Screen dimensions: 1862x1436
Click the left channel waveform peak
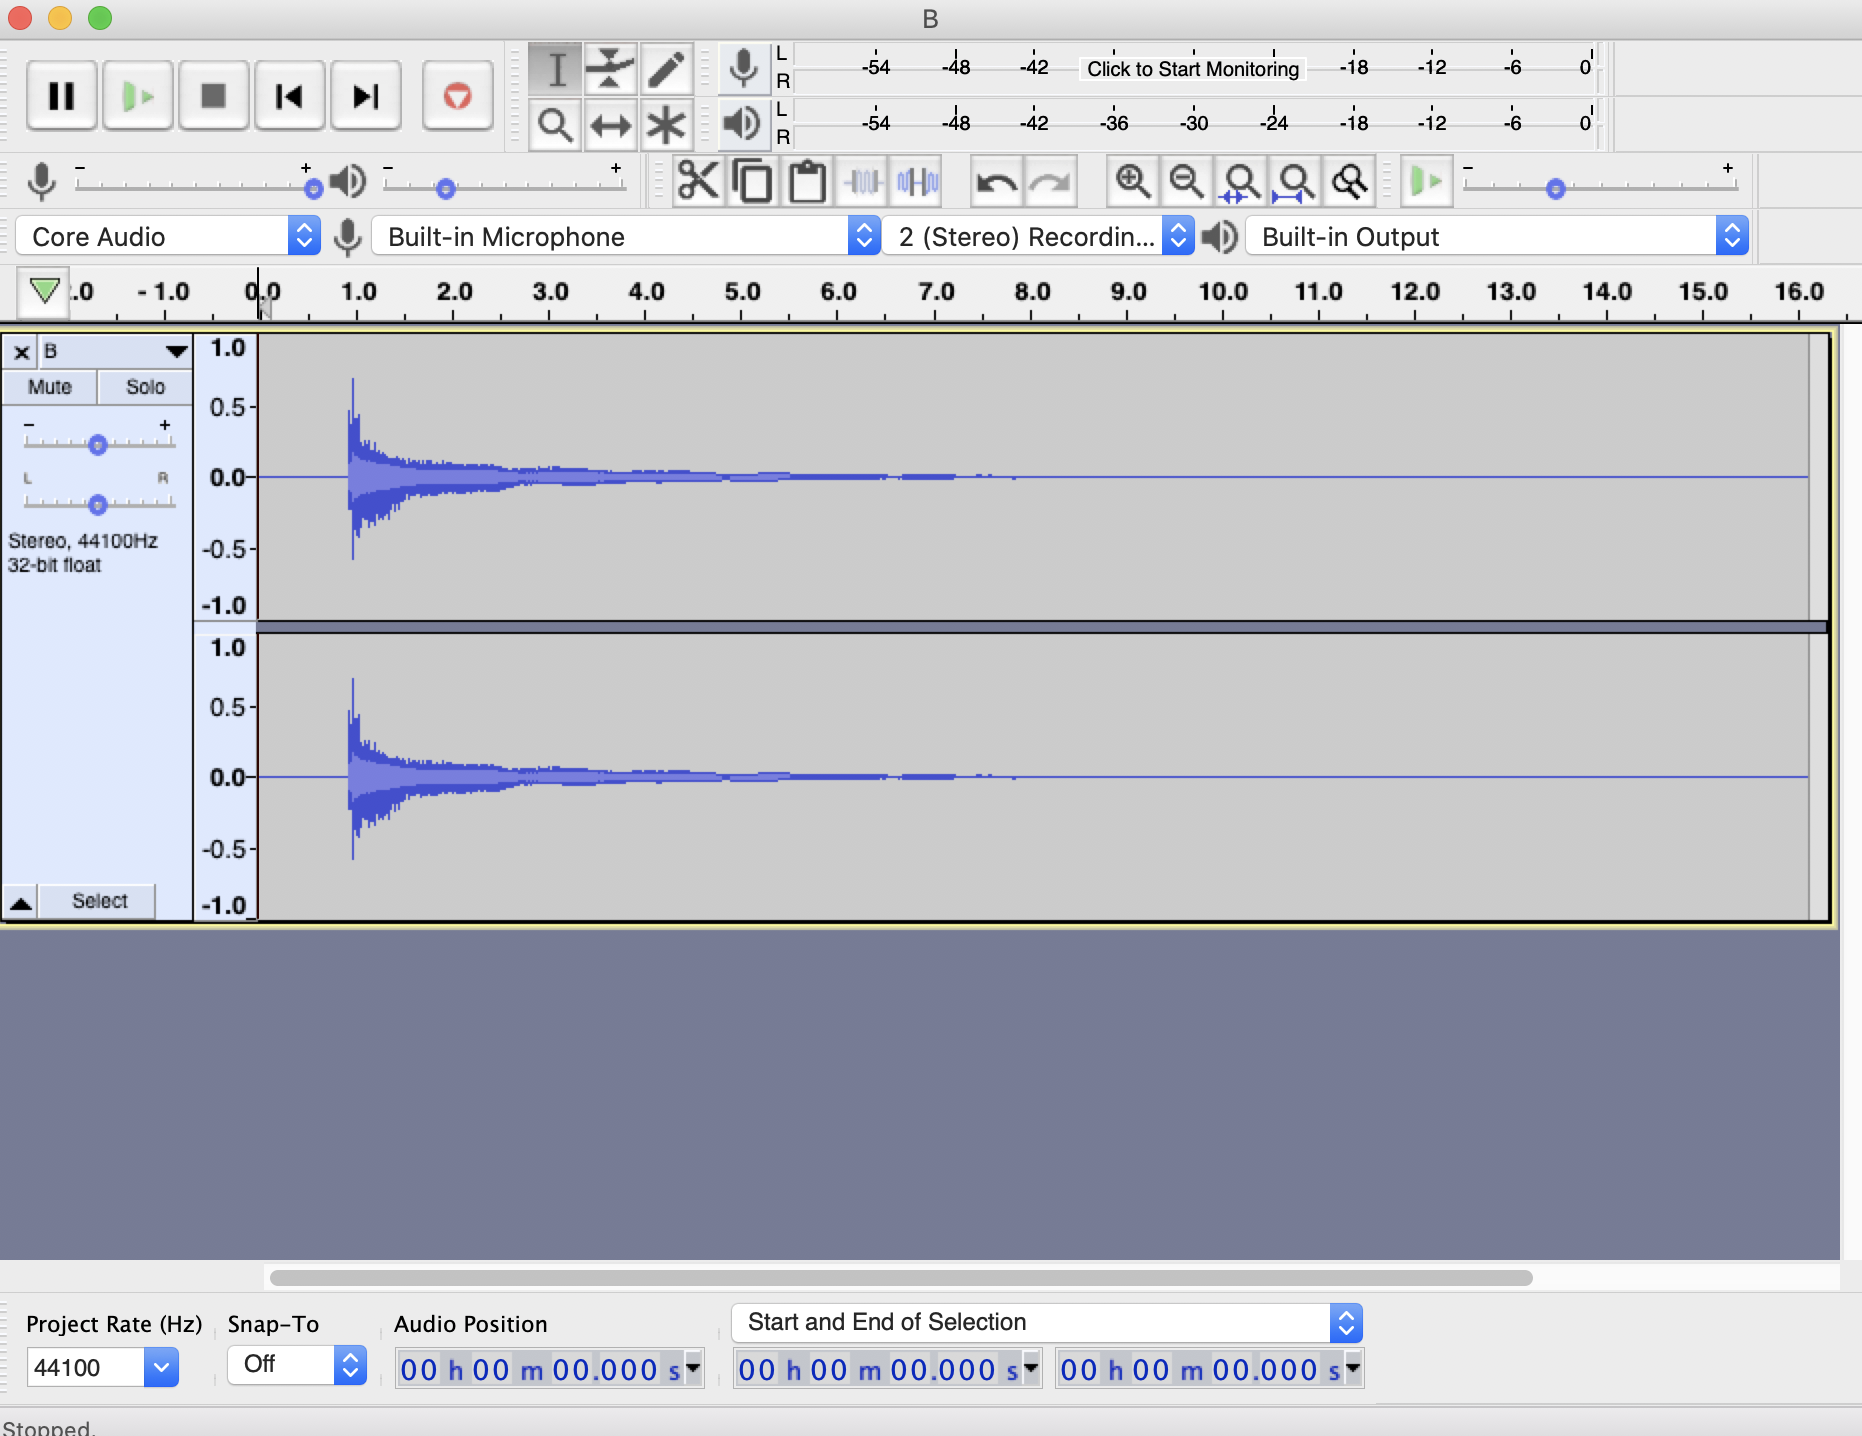(353, 468)
